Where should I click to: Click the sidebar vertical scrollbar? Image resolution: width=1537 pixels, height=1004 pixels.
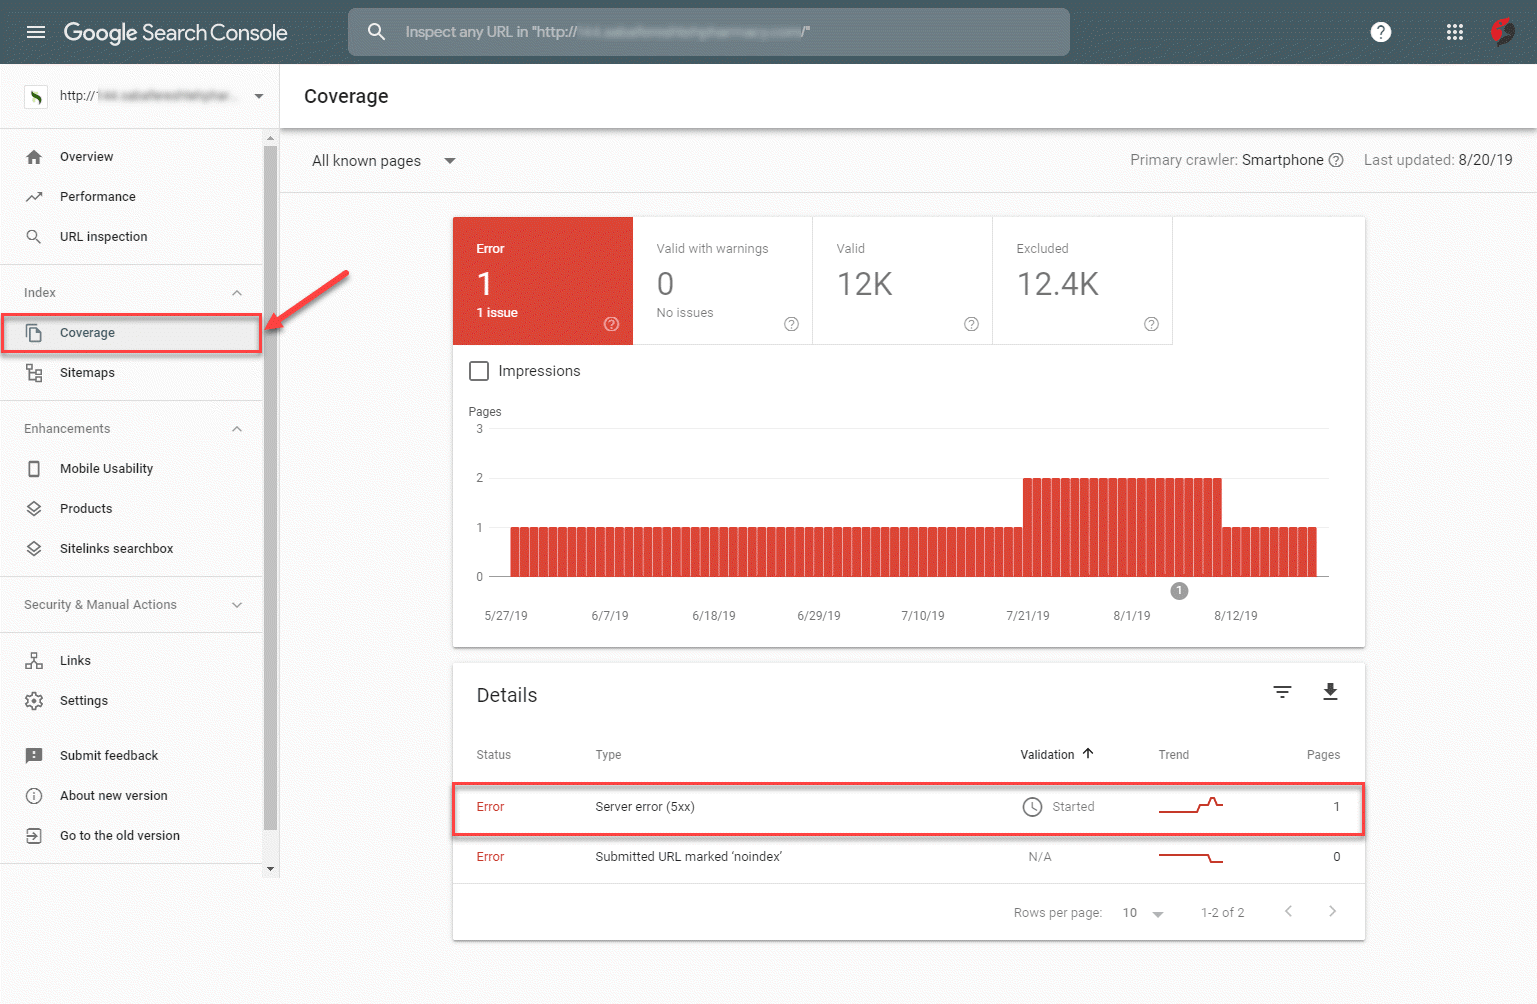[270, 486]
